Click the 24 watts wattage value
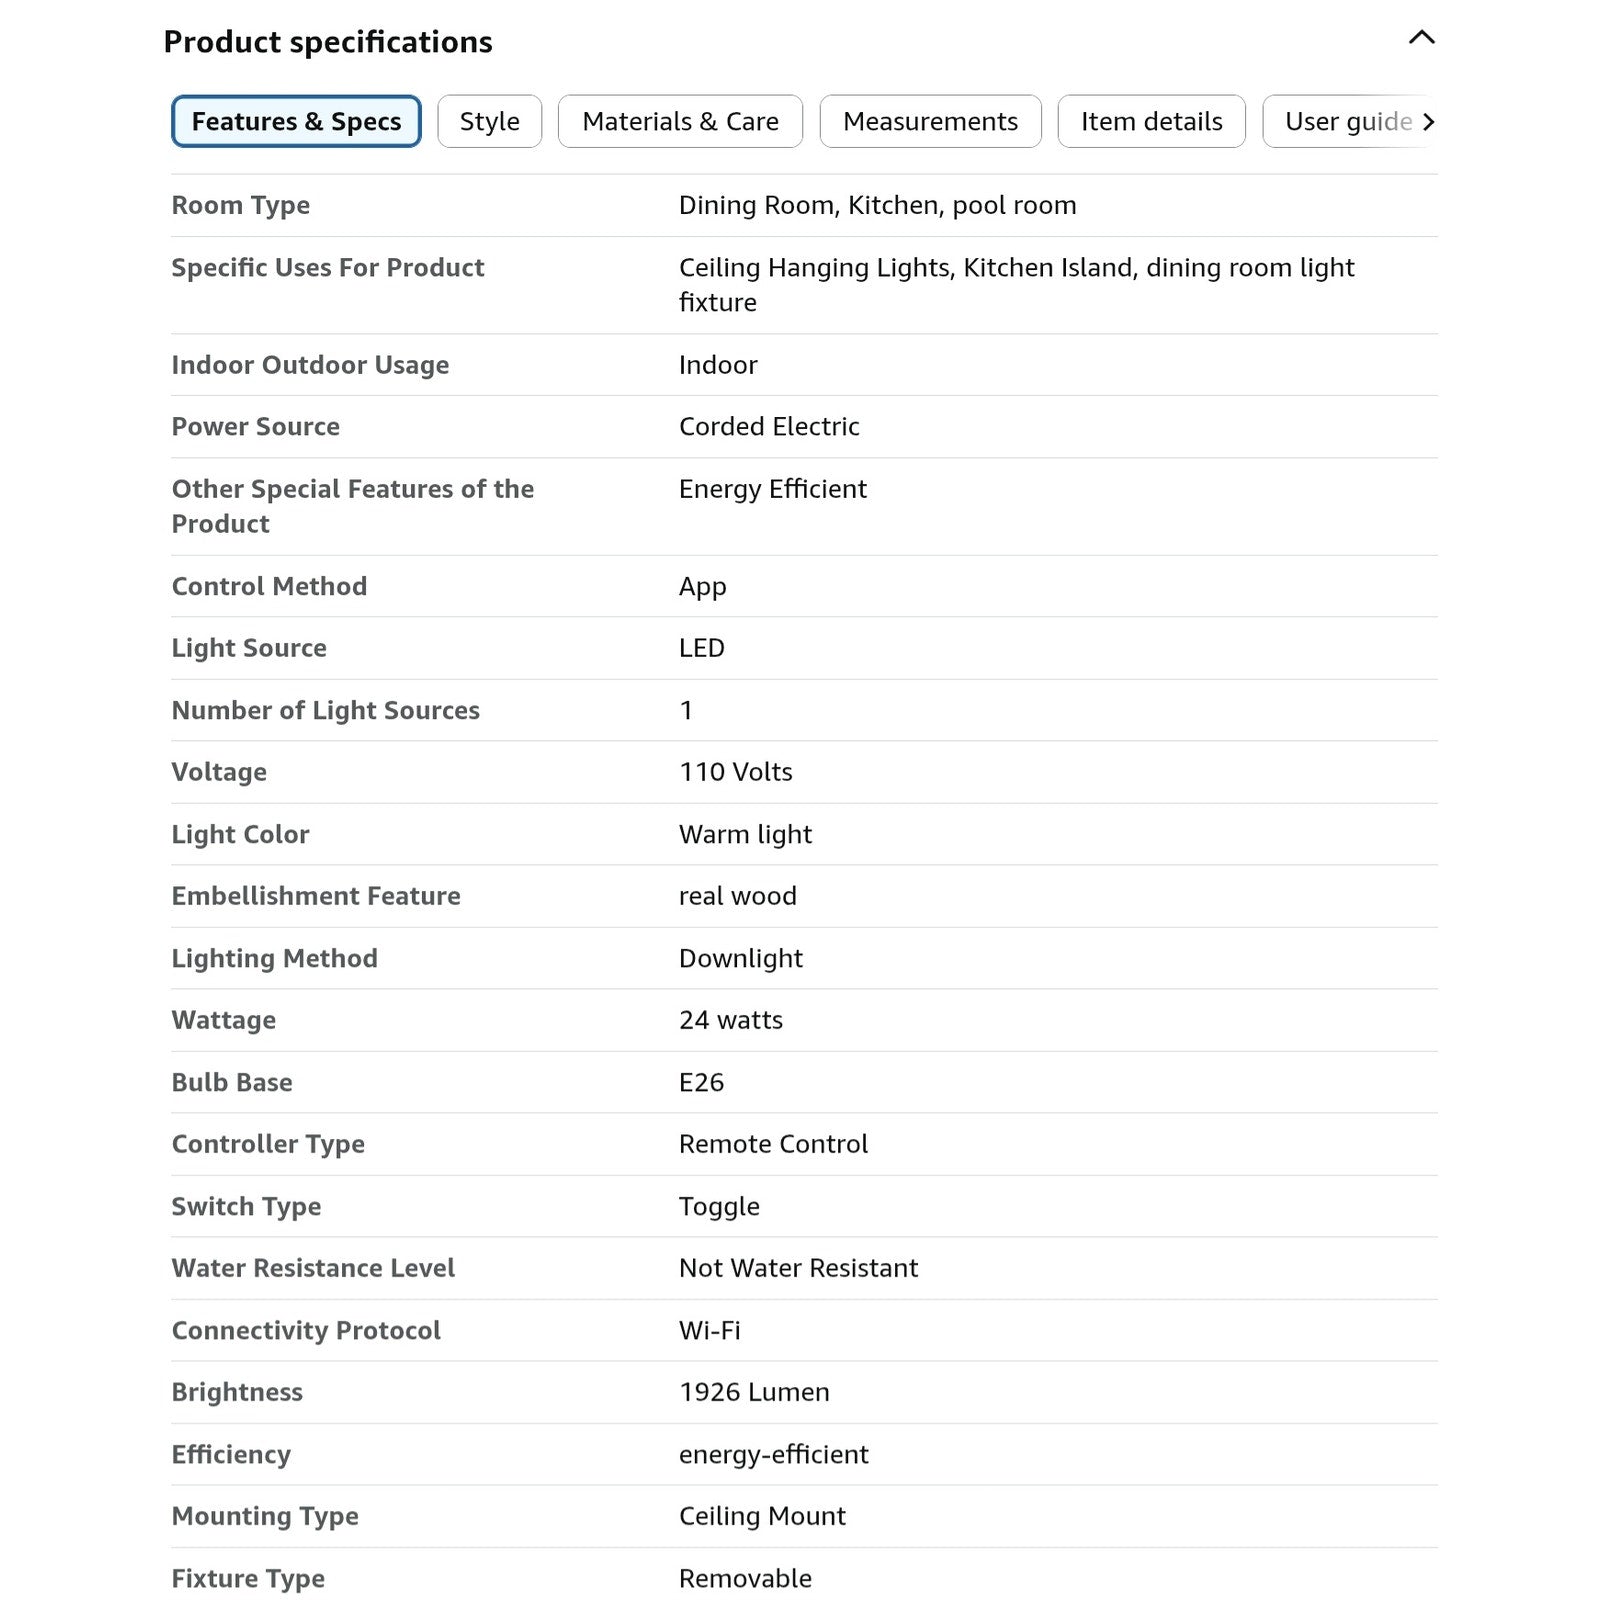 tap(731, 1020)
